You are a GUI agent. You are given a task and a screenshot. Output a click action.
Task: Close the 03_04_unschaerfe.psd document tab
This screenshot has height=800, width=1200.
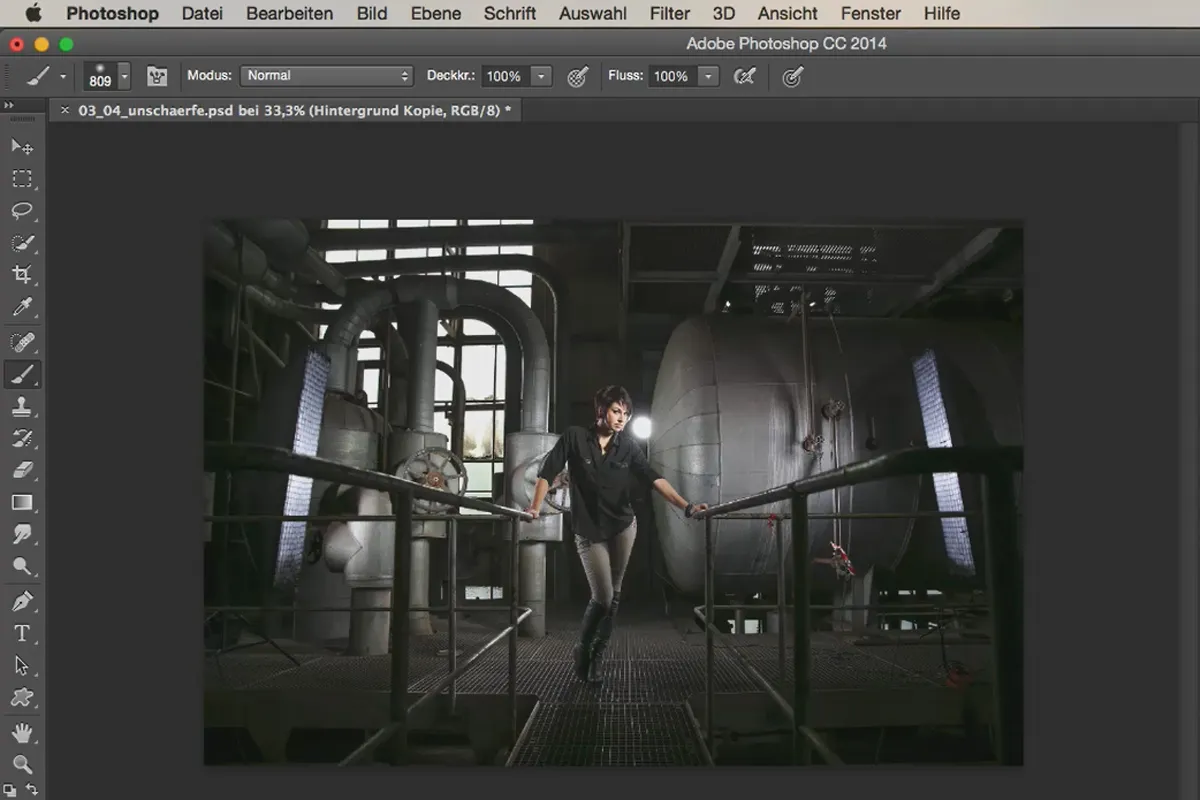click(65, 110)
